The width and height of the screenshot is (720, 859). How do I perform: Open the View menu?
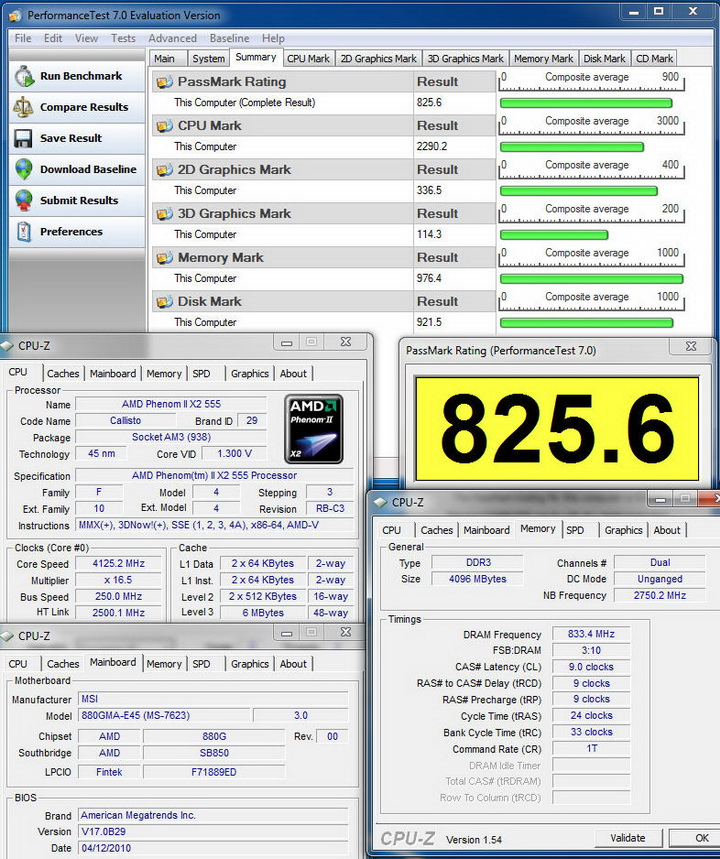click(87, 38)
